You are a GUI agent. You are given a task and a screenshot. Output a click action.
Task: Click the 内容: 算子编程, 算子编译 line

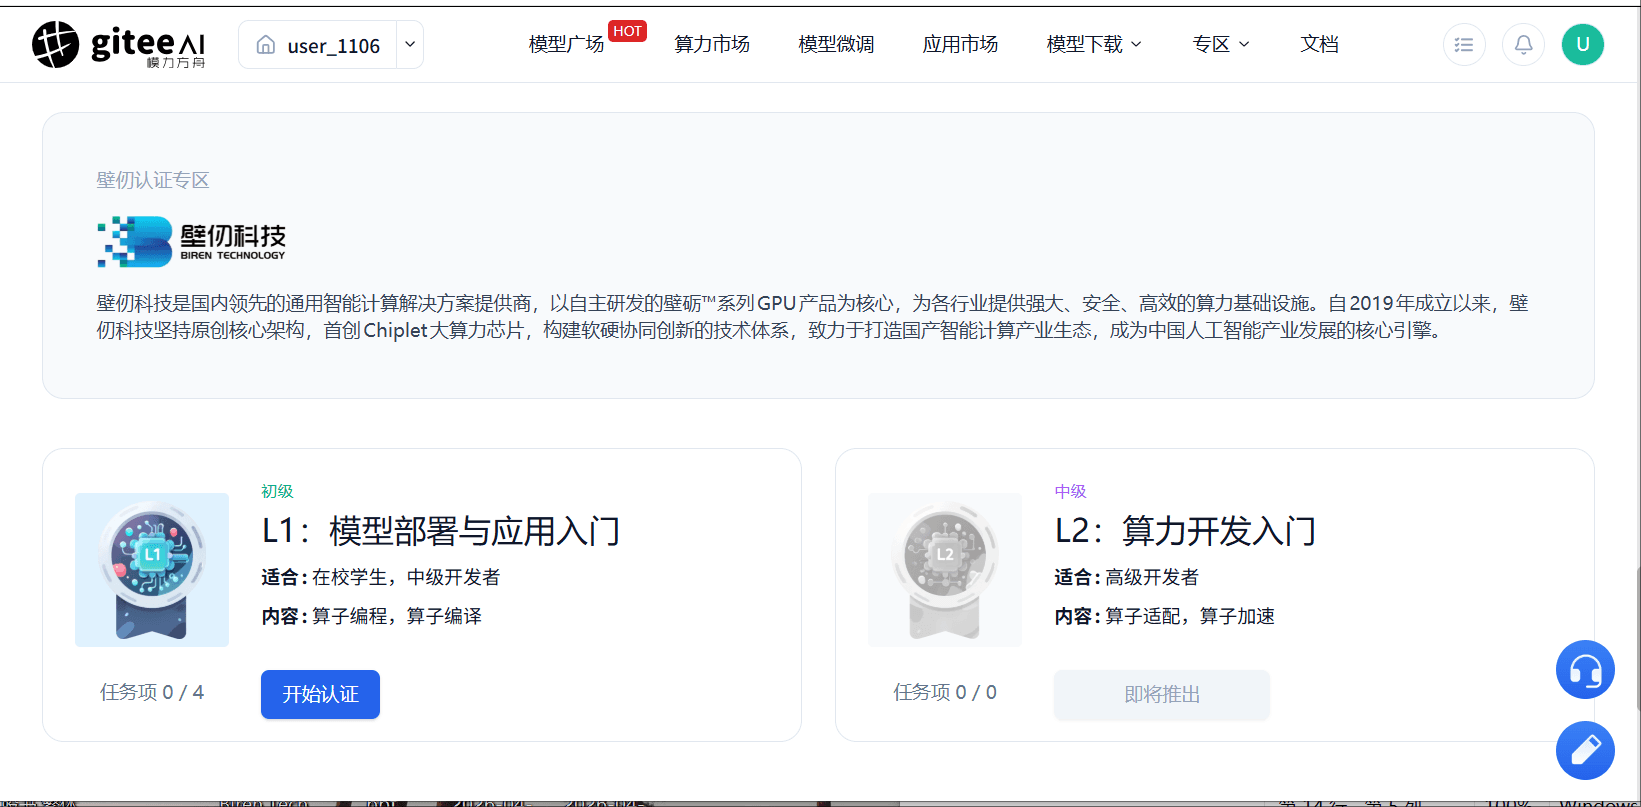tap(372, 616)
